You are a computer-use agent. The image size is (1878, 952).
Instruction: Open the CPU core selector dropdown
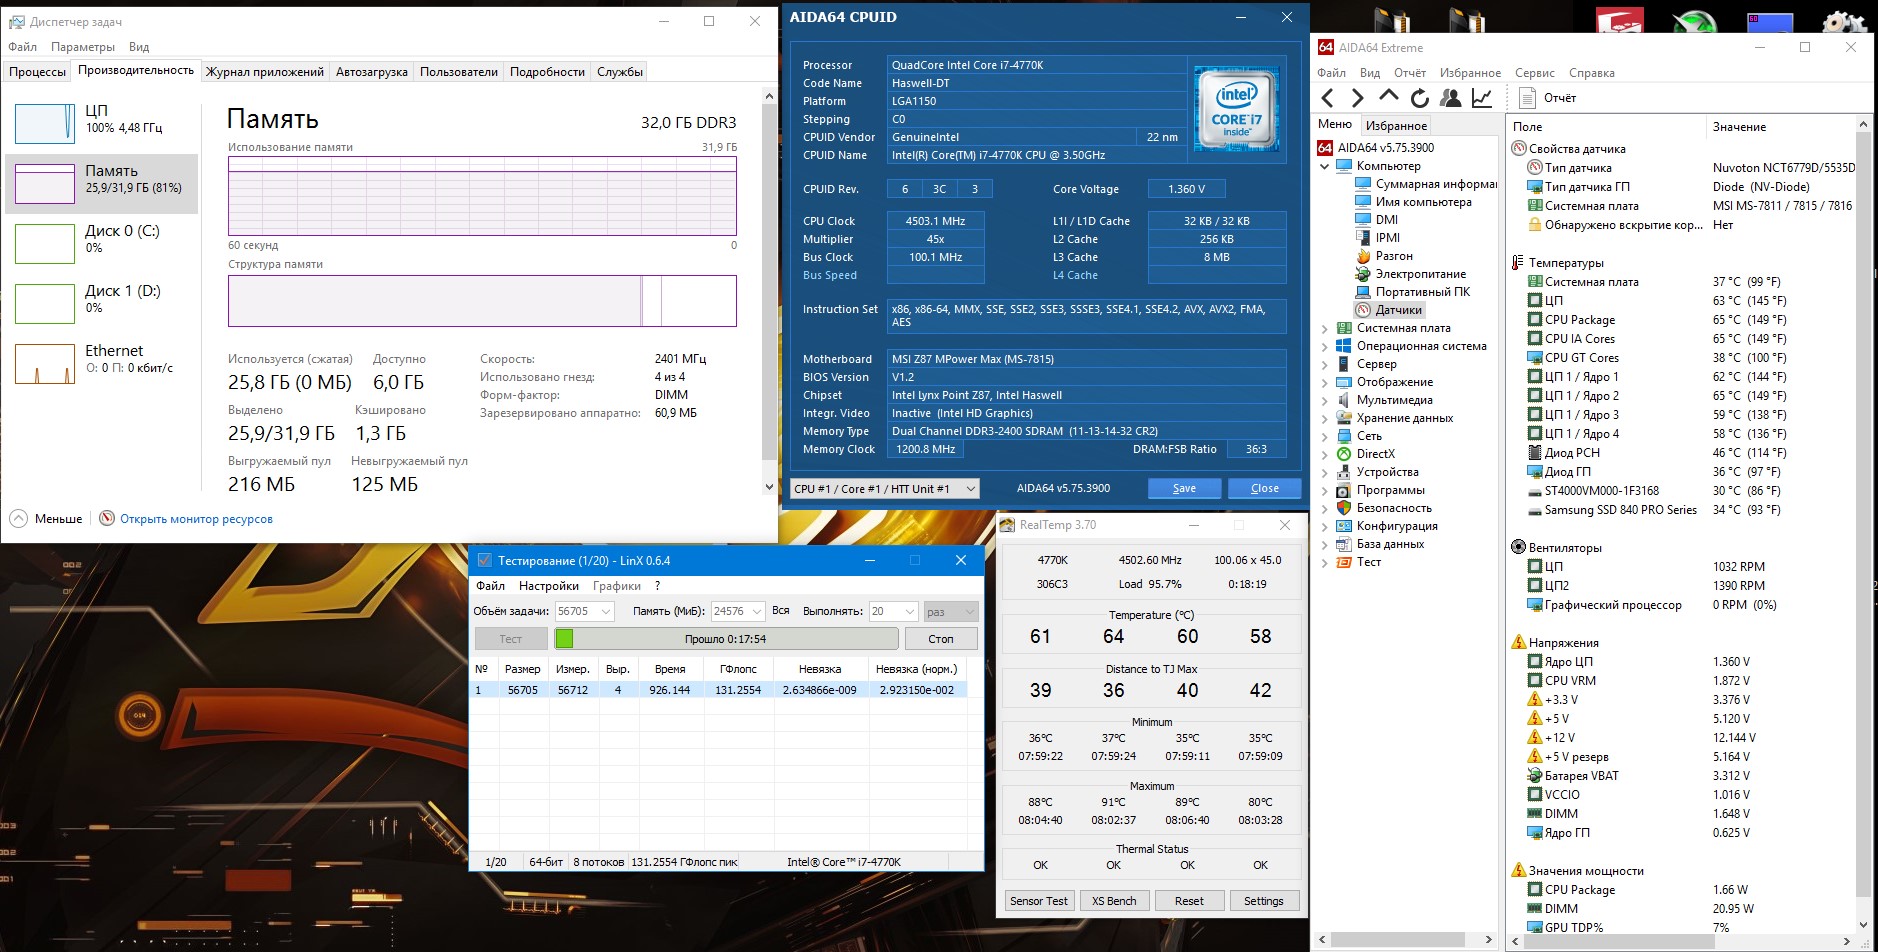884,489
